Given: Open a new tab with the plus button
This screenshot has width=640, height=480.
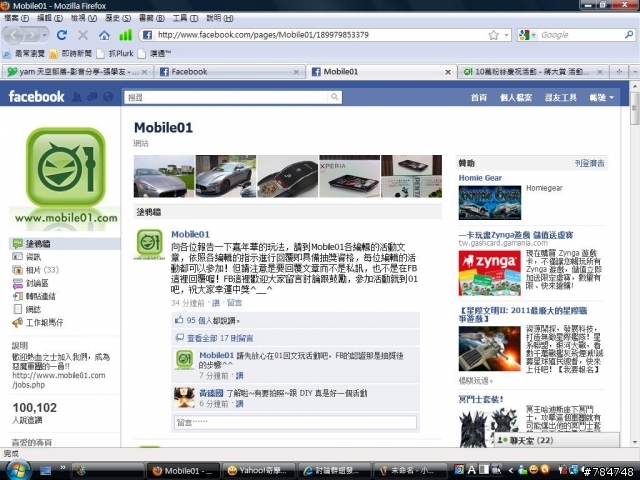Looking at the screenshot, I should coord(619,72).
